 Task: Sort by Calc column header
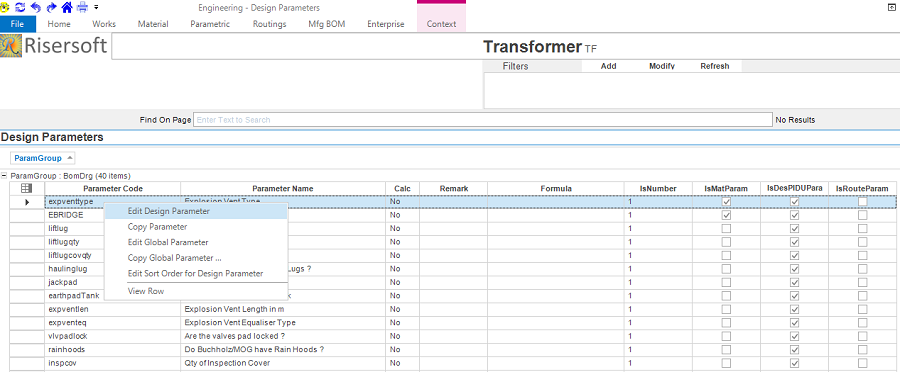coord(402,188)
